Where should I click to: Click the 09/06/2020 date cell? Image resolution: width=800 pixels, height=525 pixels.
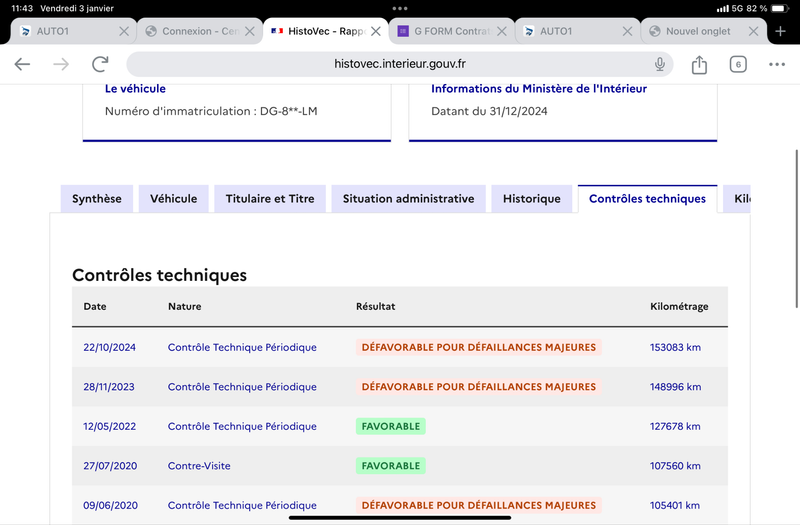pos(111,506)
